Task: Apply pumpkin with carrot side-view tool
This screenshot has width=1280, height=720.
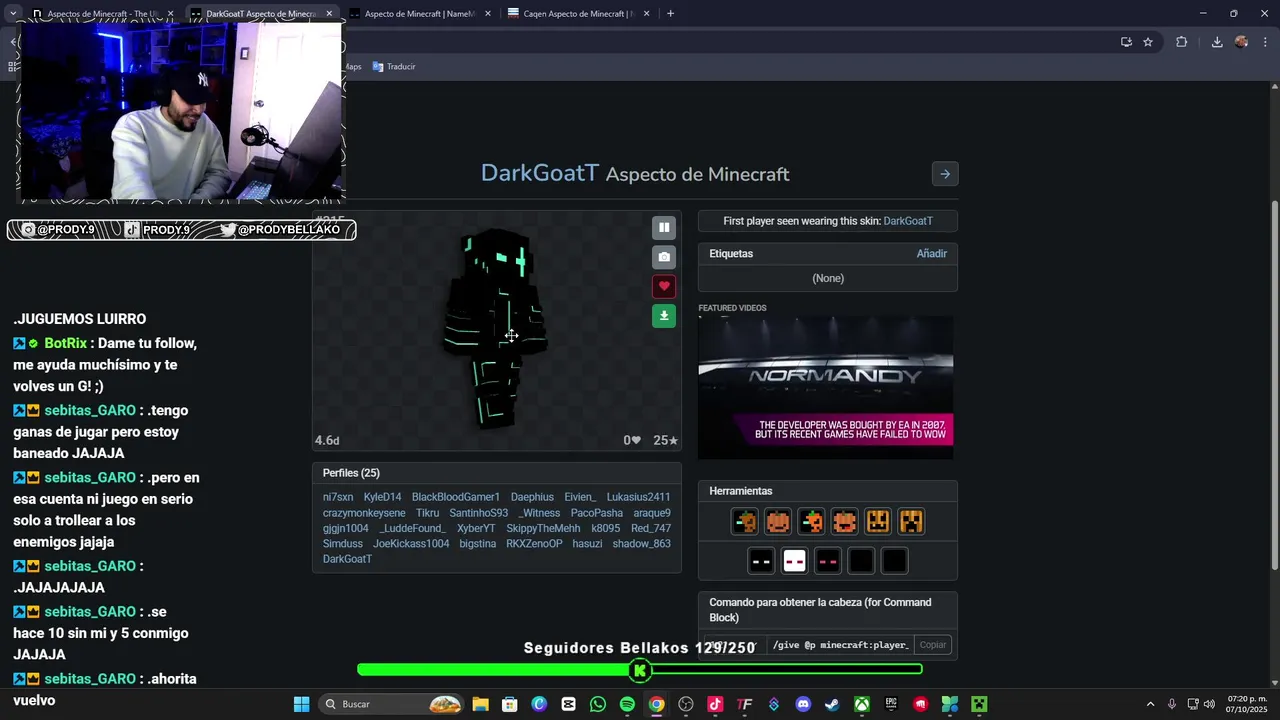Action: pyautogui.click(x=745, y=521)
